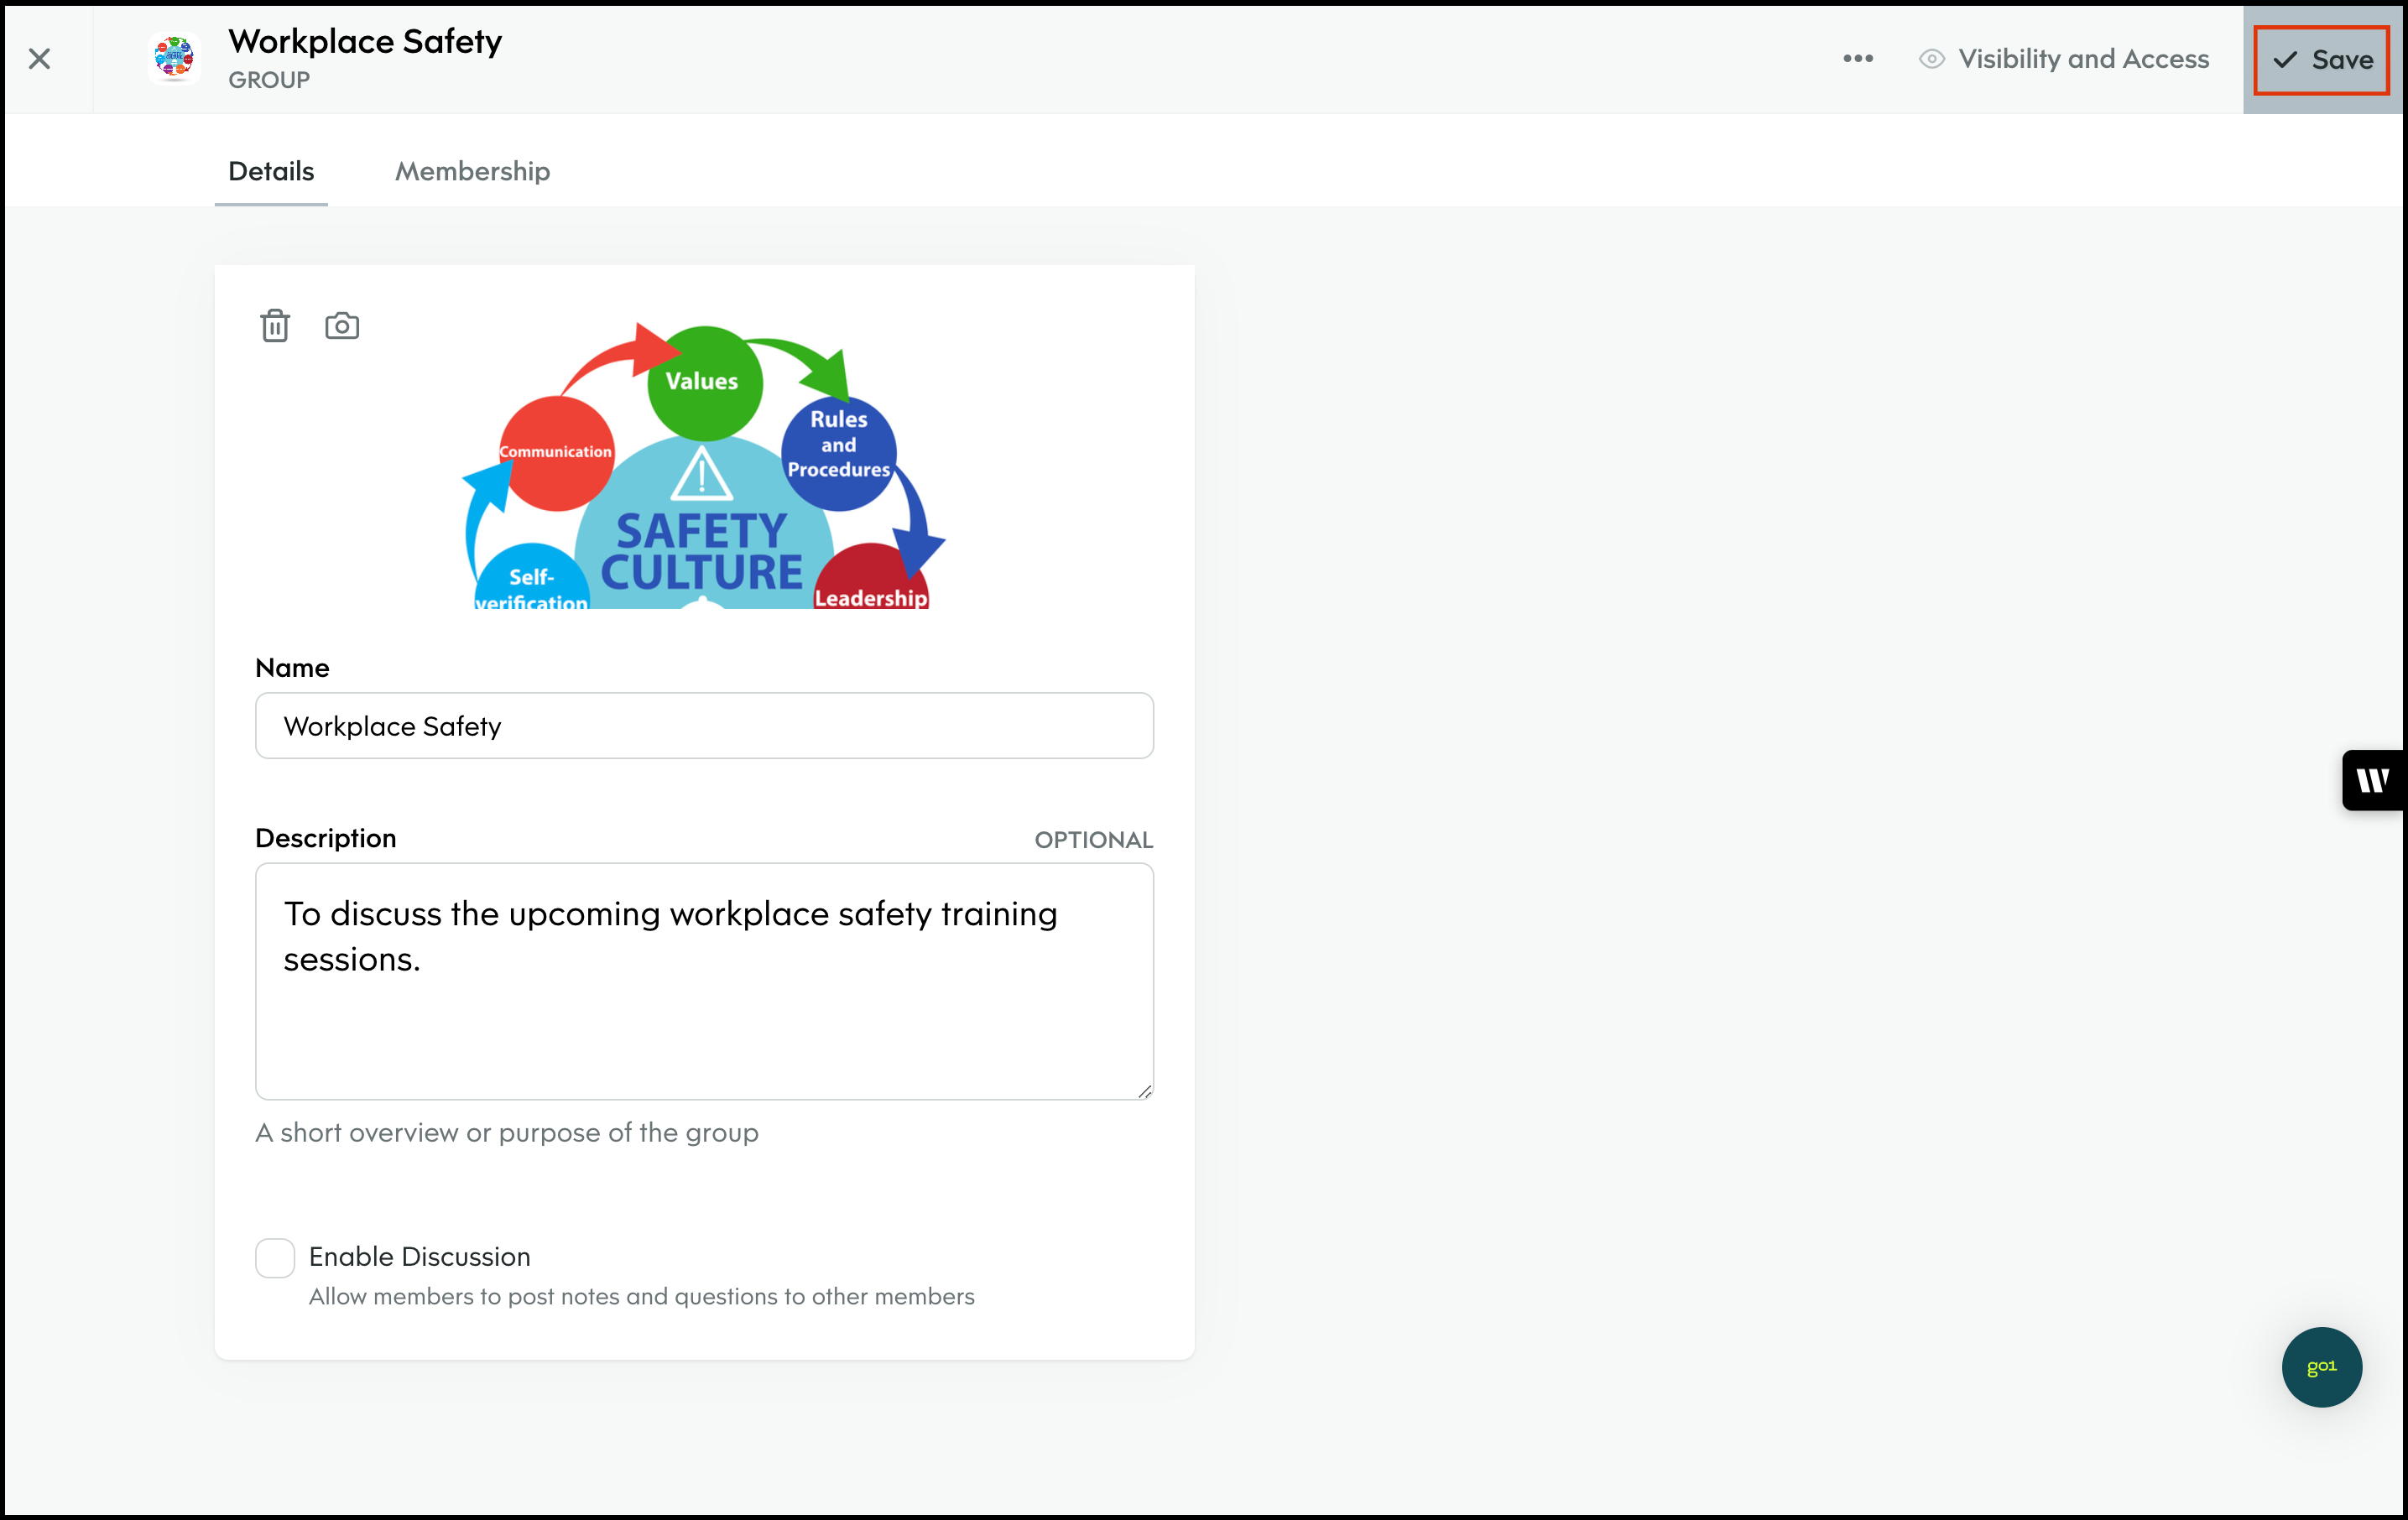Close the group editor with the X icon
Viewport: 2408px width, 1520px height.
40,59
